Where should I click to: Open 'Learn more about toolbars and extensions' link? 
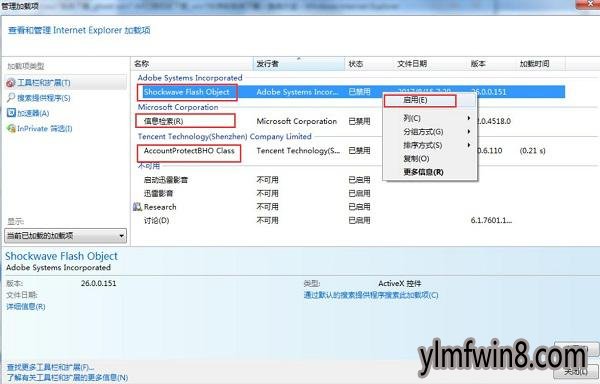67,377
